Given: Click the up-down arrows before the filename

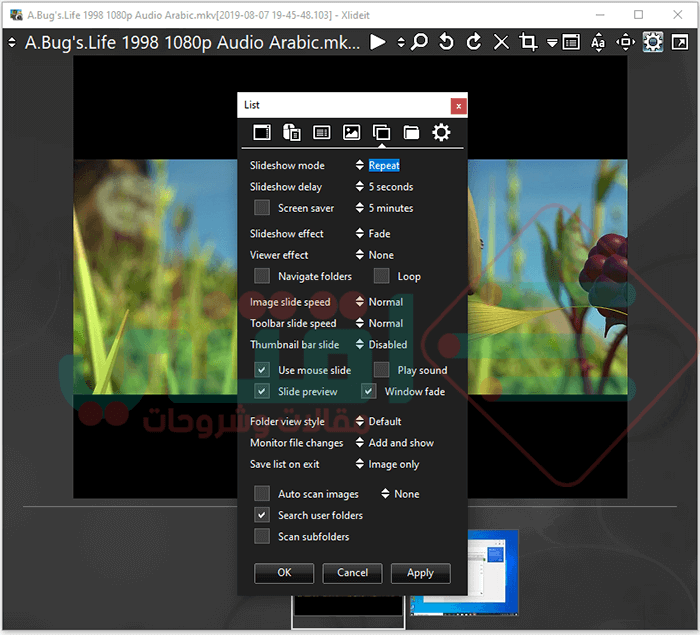Looking at the screenshot, I should pyautogui.click(x=12, y=42).
